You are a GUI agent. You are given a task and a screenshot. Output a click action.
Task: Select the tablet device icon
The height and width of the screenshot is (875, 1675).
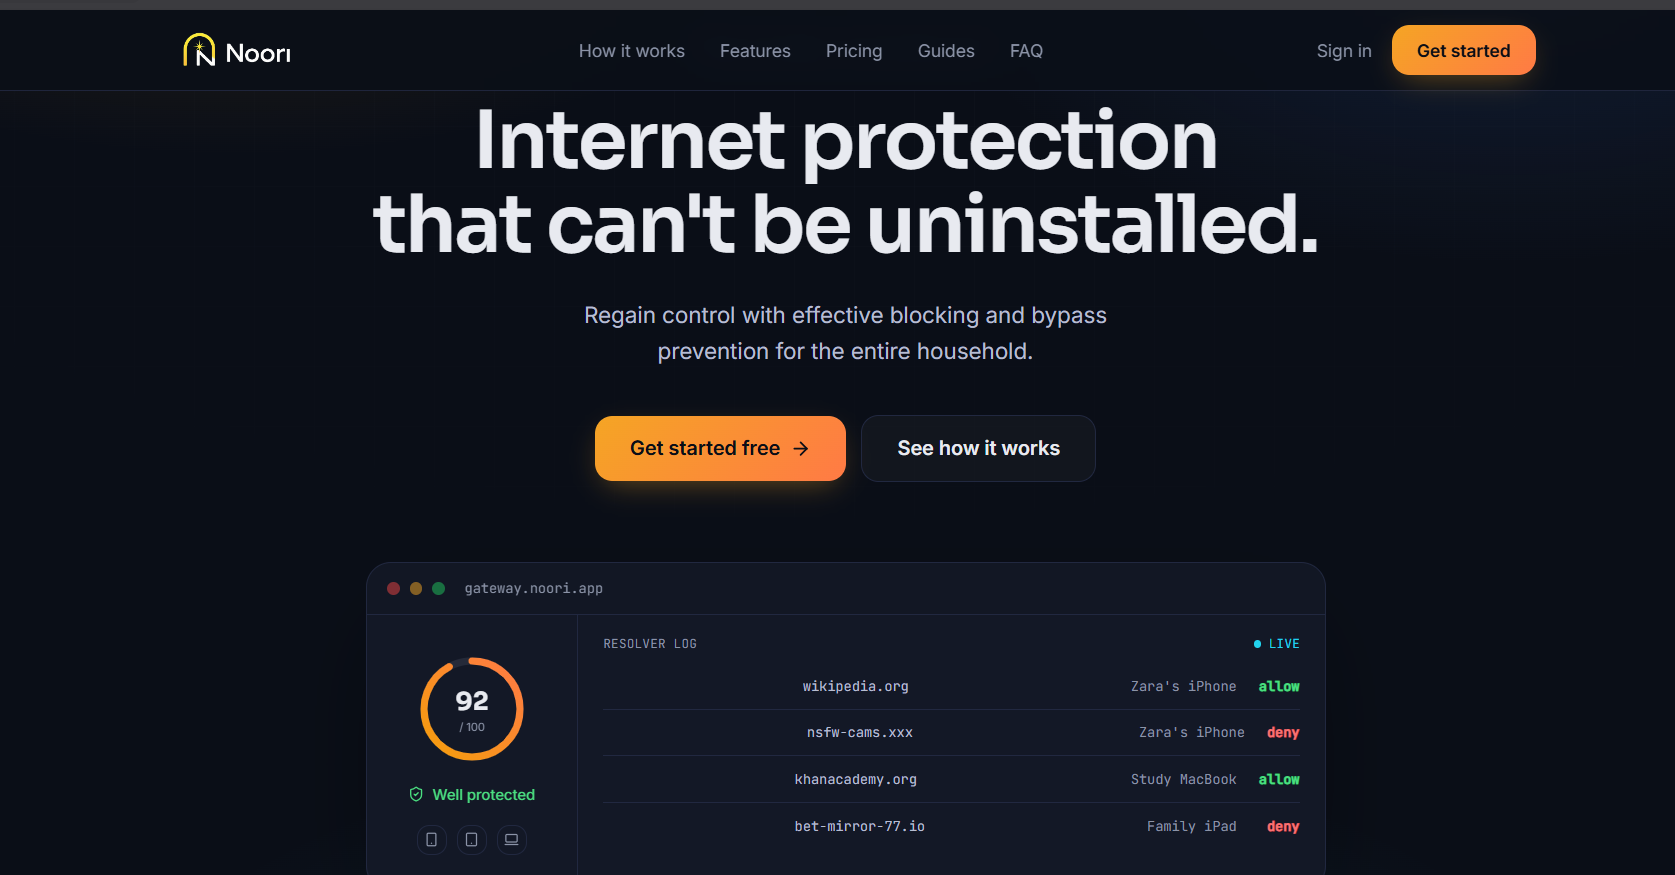(472, 839)
